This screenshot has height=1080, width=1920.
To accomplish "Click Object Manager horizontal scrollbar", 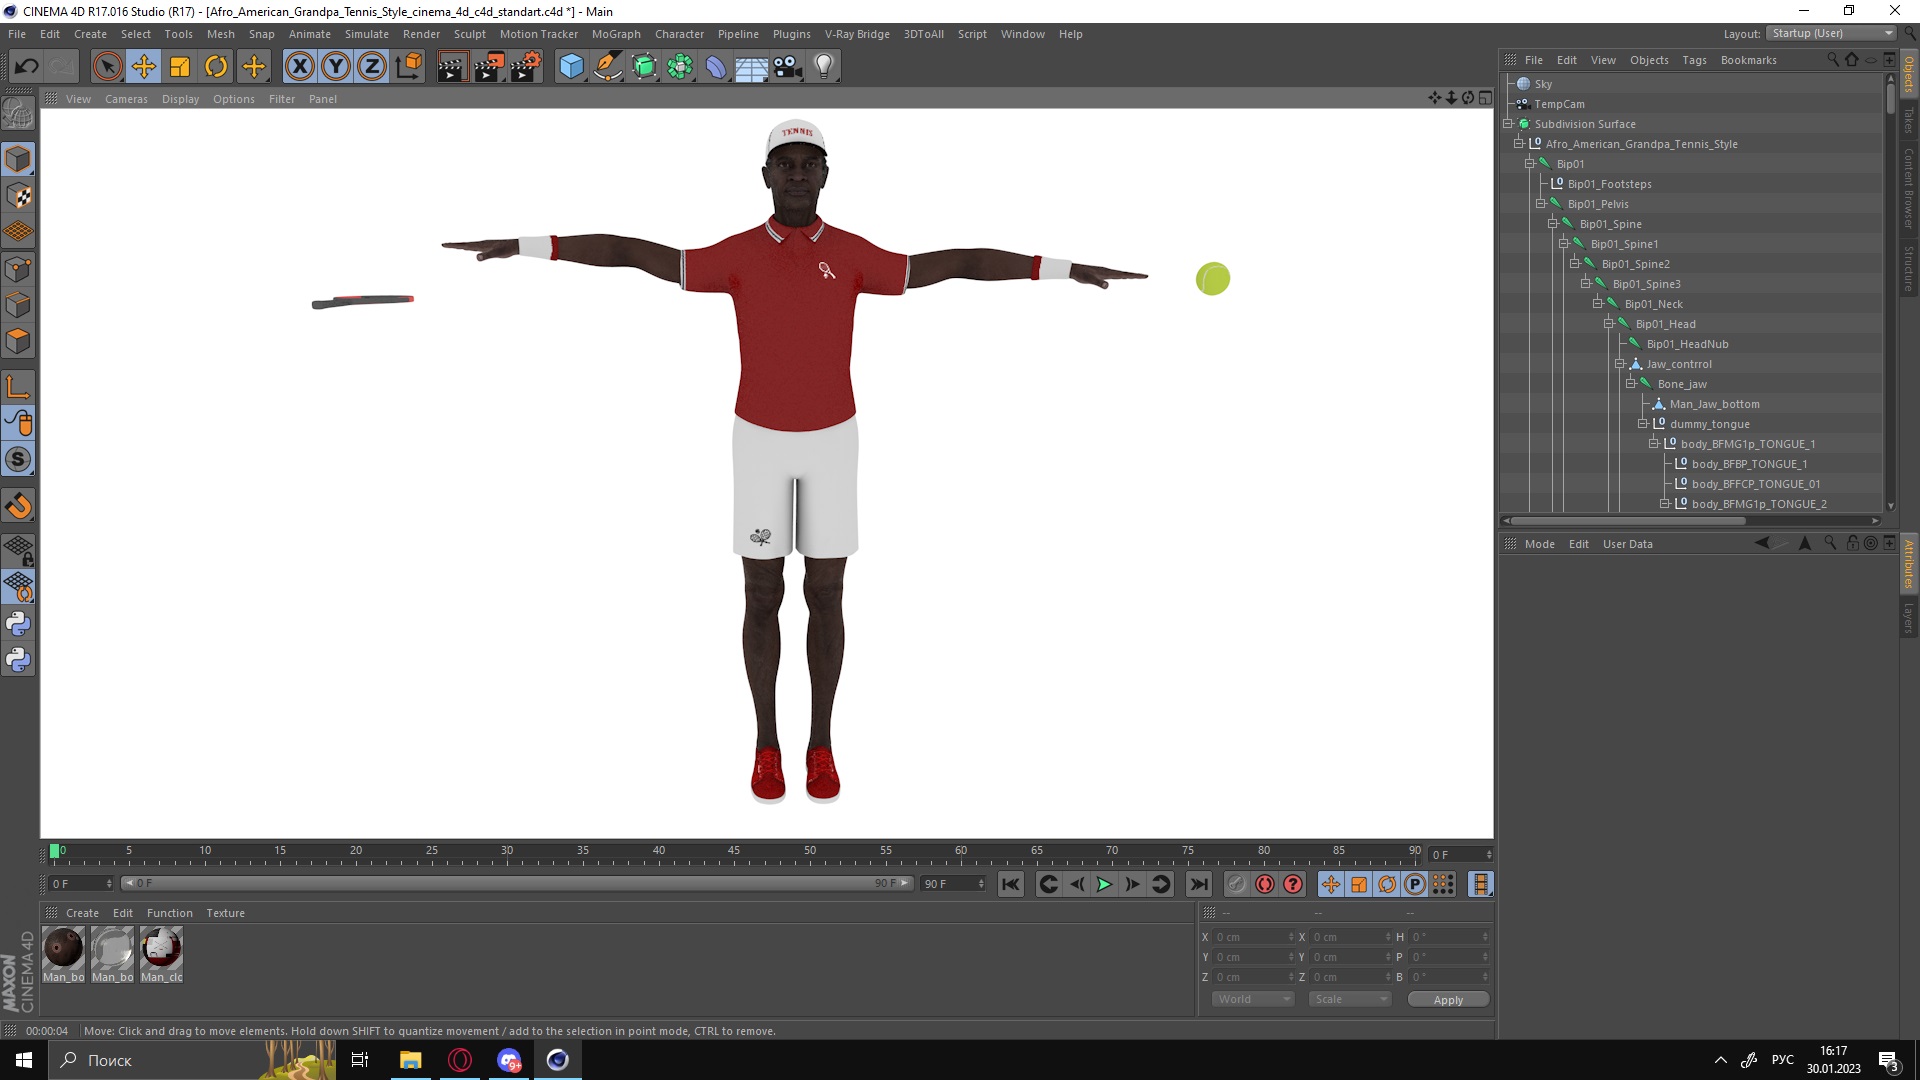I will point(1628,520).
